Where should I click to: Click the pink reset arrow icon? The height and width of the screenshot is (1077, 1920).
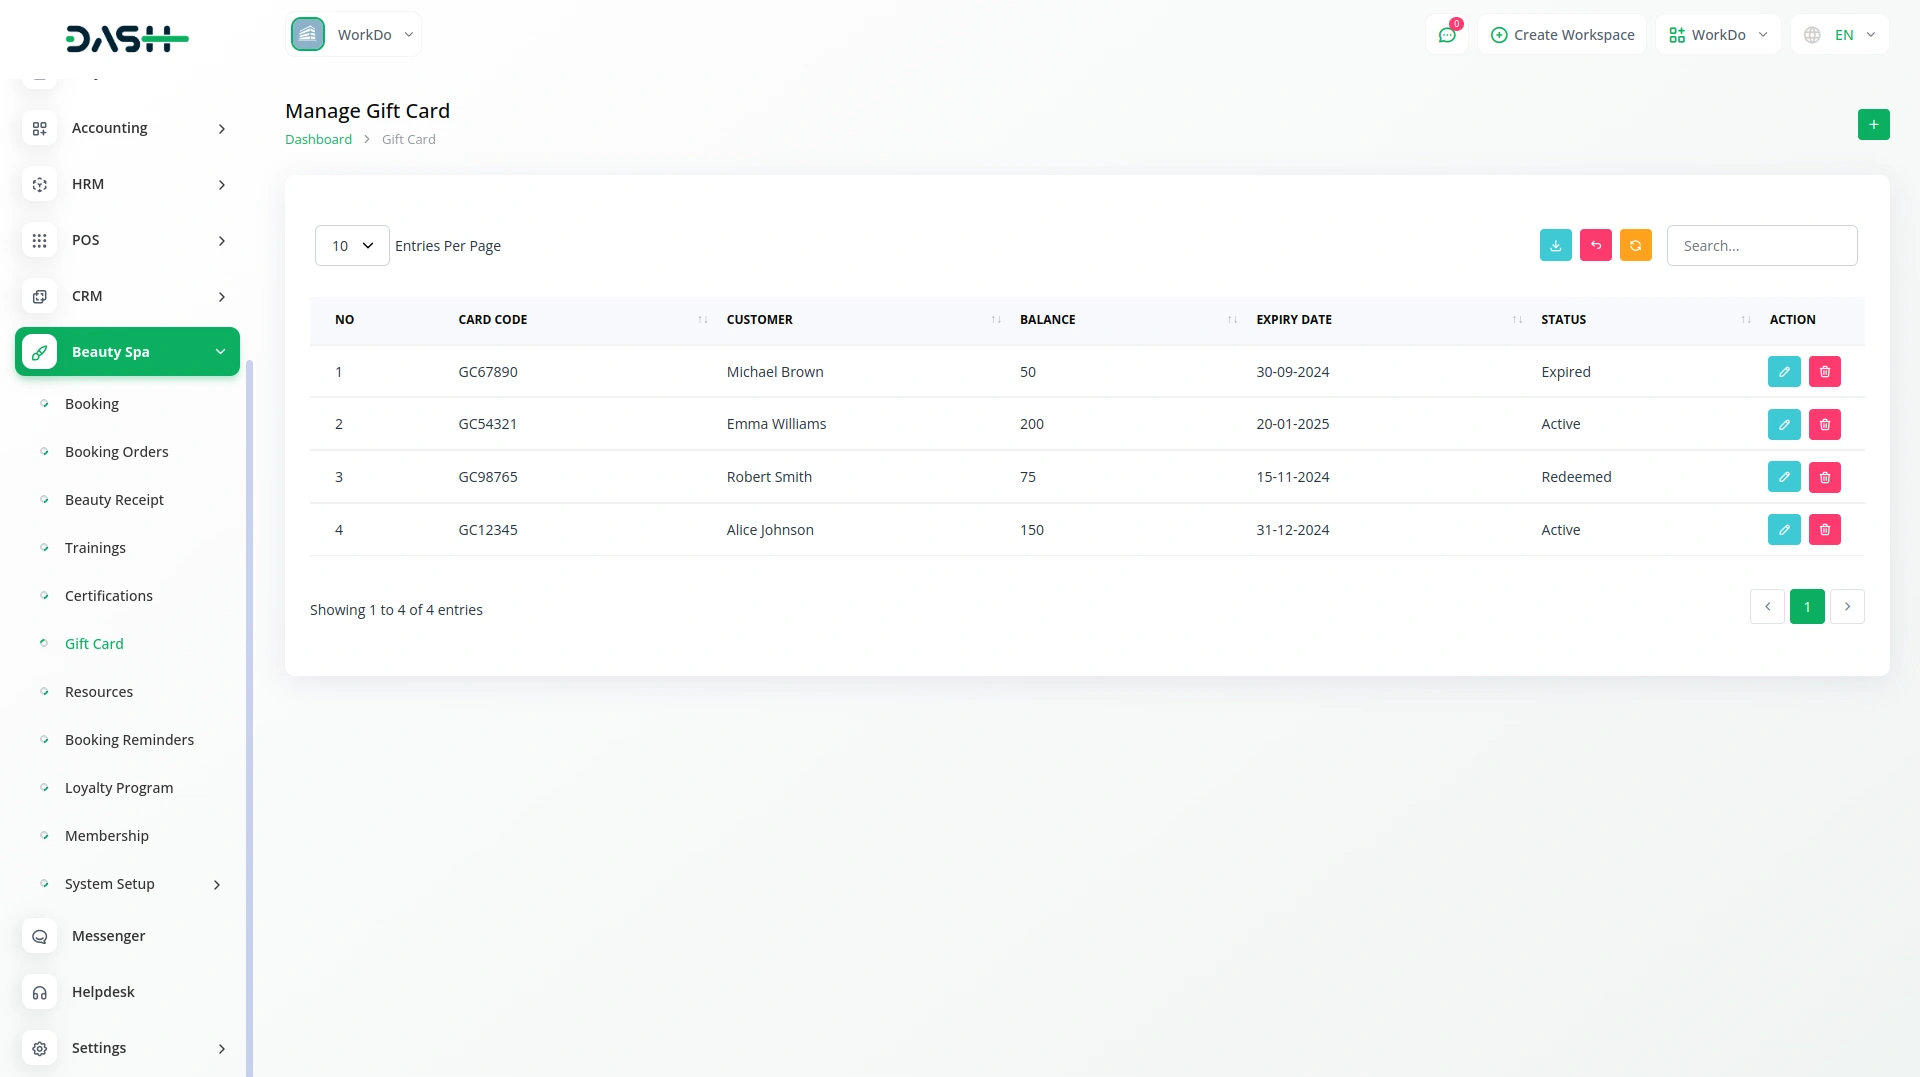pos(1595,246)
